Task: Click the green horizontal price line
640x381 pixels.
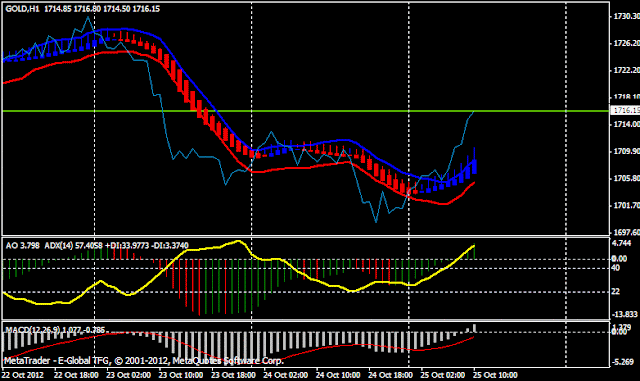Action: [305, 111]
